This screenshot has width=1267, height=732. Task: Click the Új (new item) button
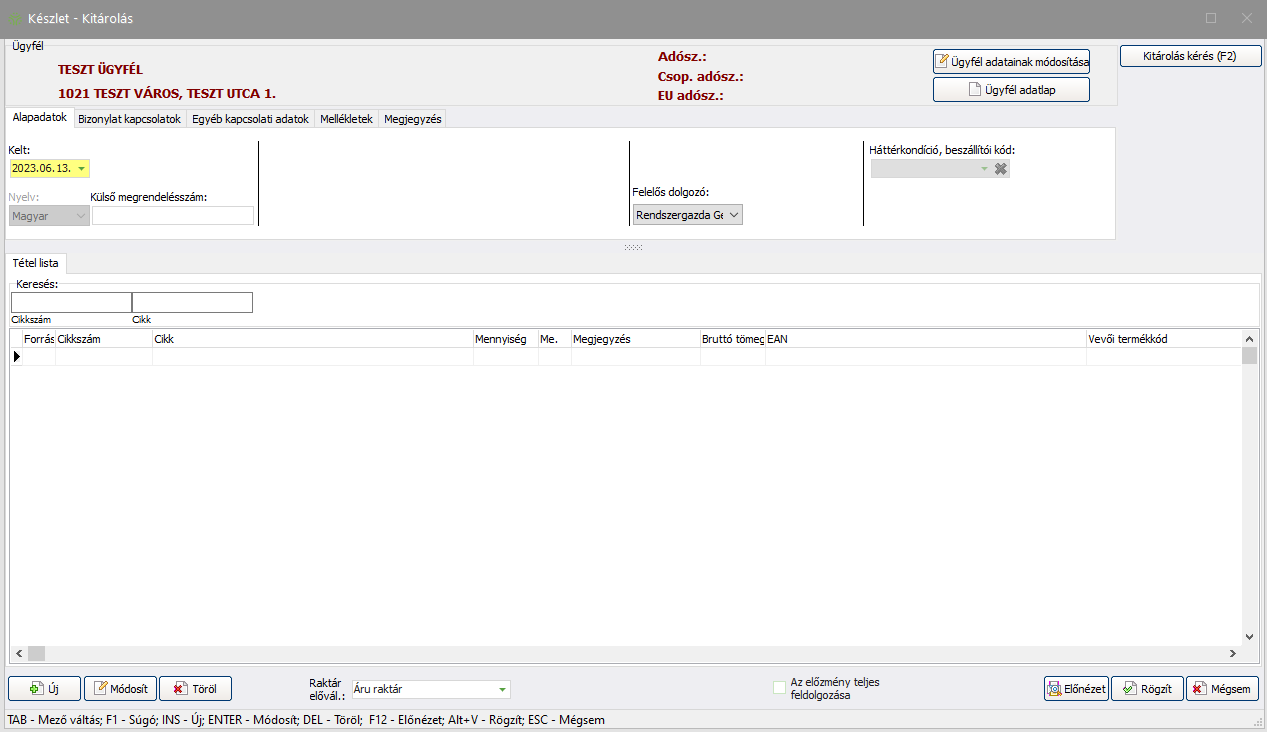coord(44,689)
